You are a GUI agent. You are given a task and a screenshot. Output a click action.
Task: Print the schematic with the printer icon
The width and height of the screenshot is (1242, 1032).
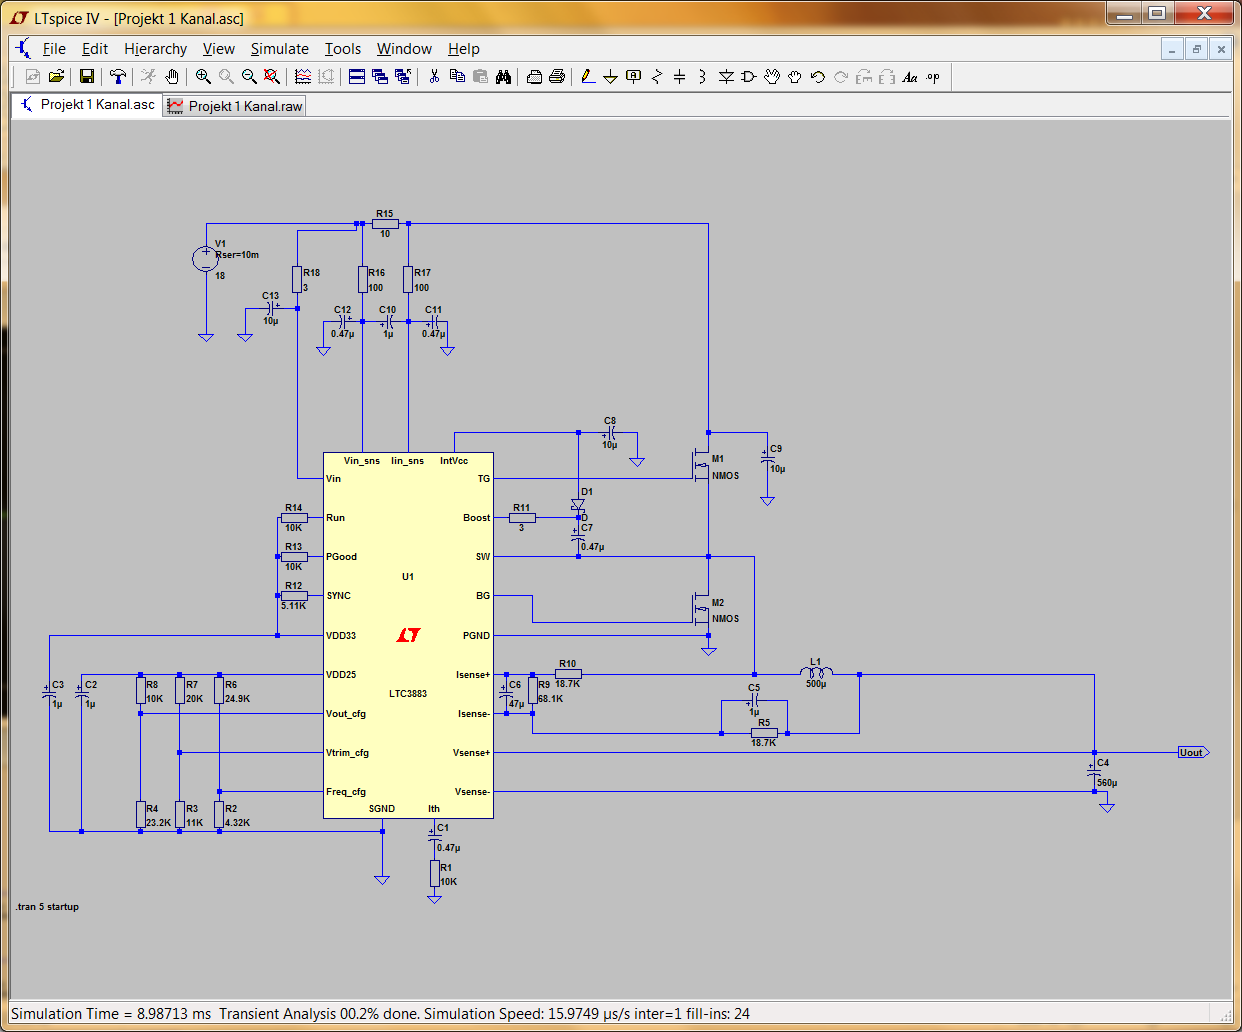[x=557, y=77]
